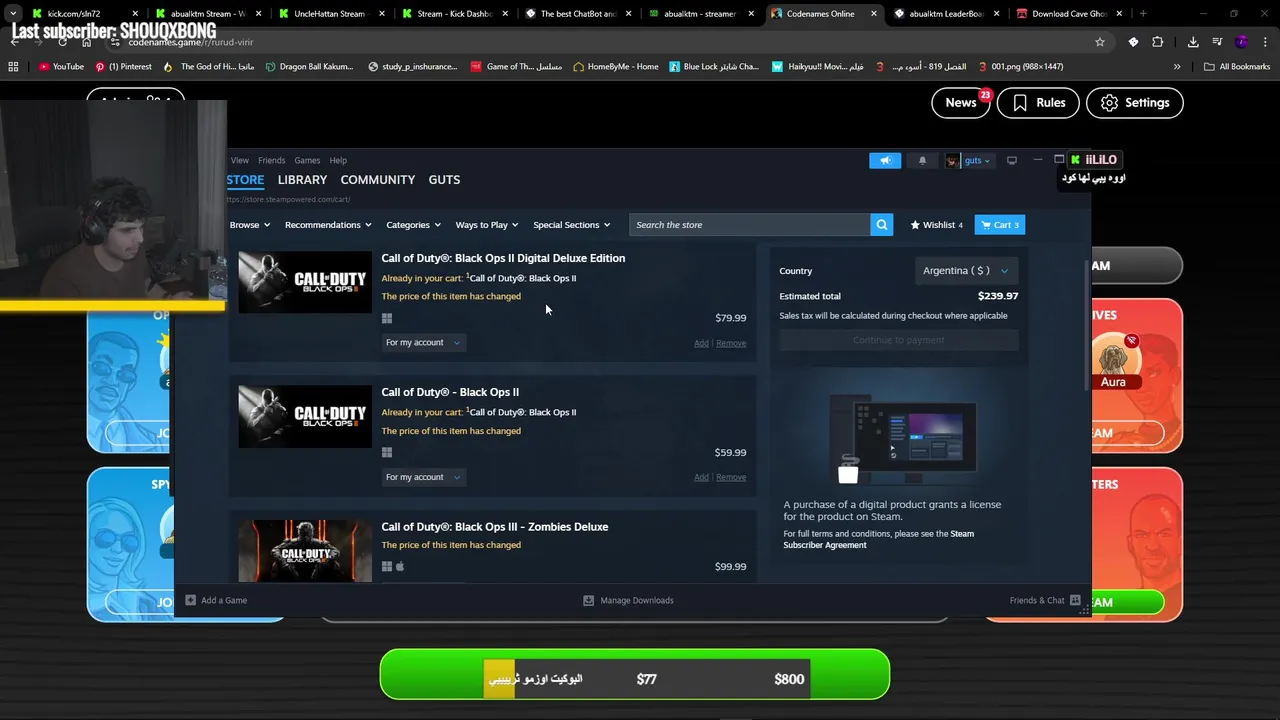Show hidden bookmarks overflow chevron
The image size is (1280, 720).
tap(1177, 67)
